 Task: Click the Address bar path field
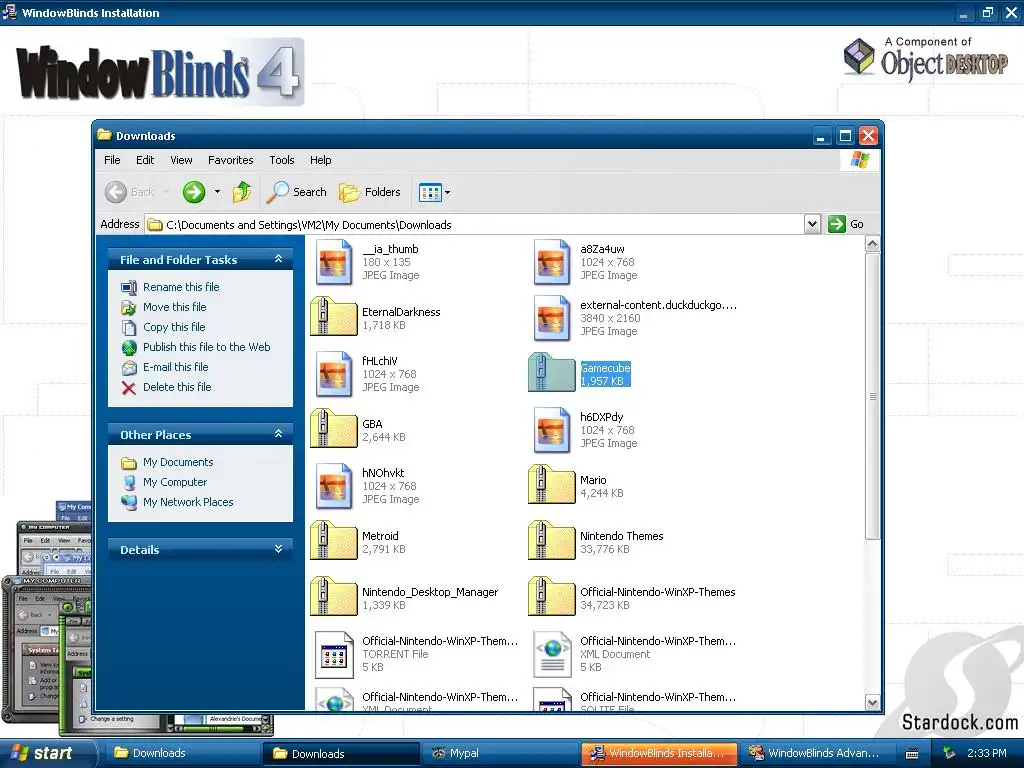click(475, 225)
